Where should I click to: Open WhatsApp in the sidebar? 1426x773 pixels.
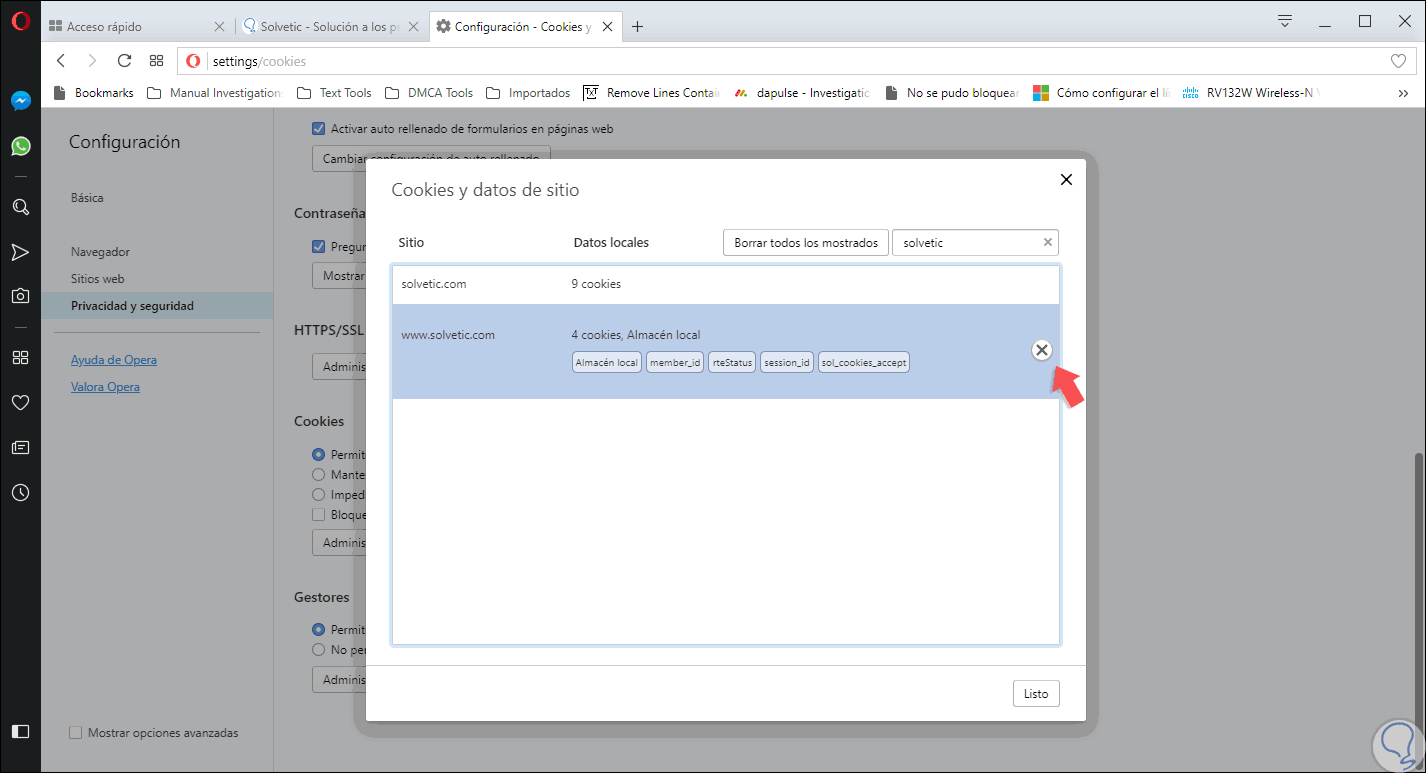pos(21,146)
